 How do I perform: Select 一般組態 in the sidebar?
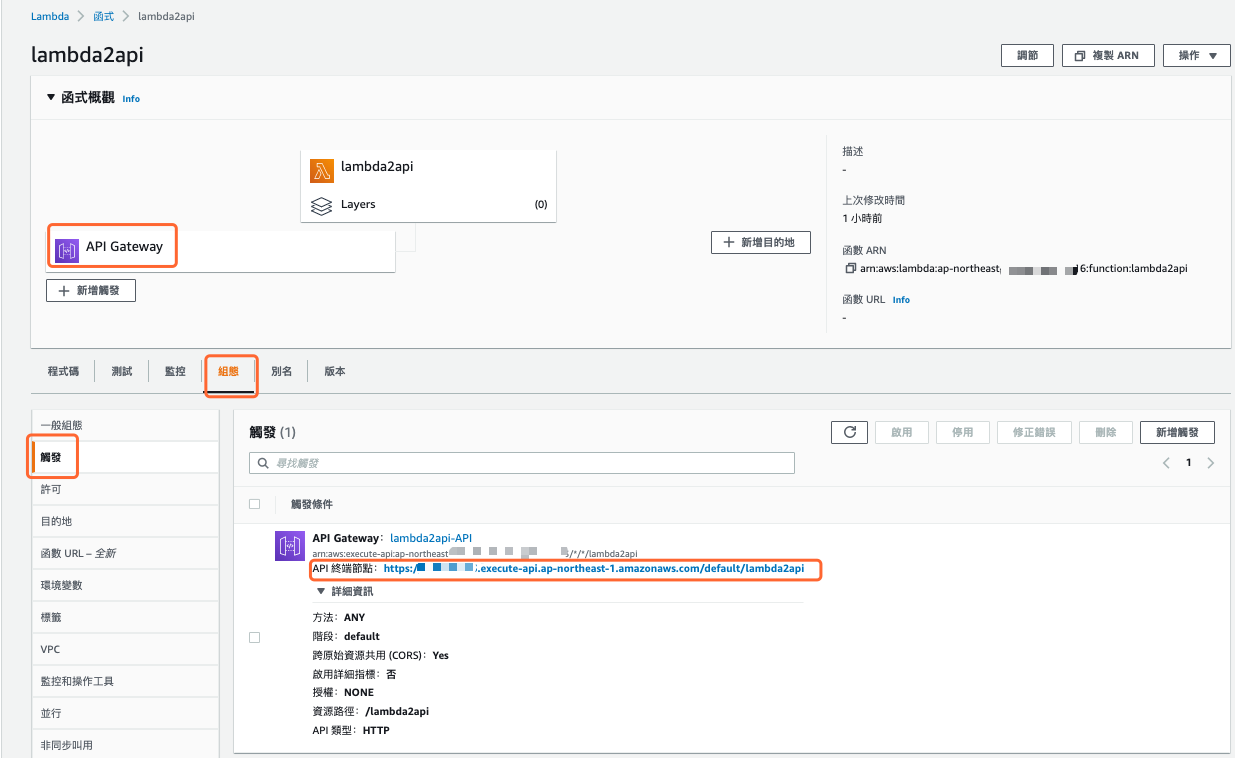click(125, 425)
